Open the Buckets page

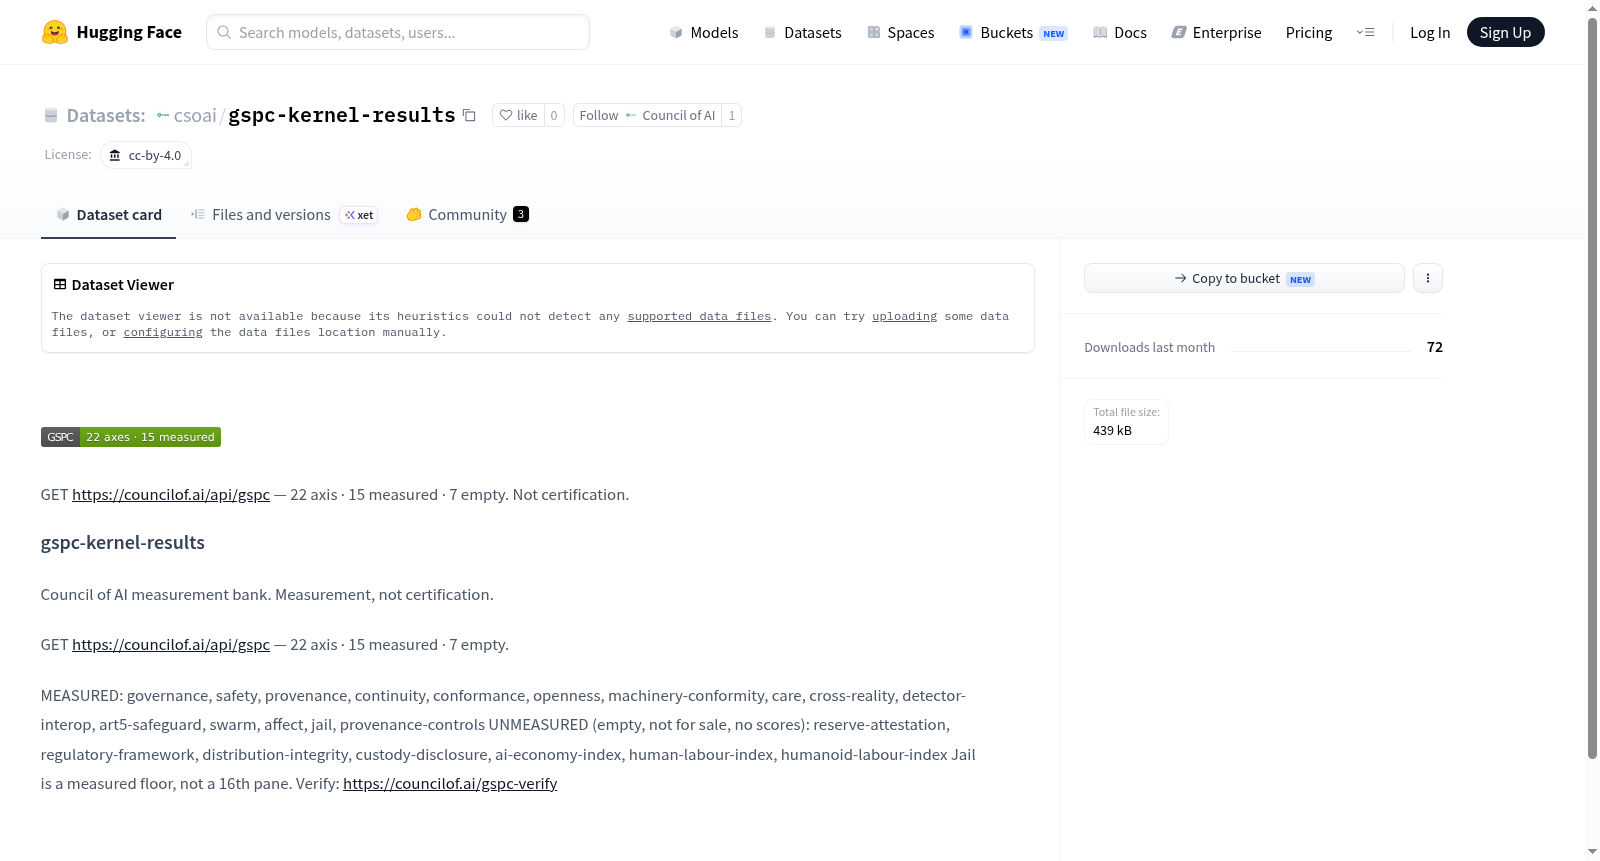(x=1013, y=32)
